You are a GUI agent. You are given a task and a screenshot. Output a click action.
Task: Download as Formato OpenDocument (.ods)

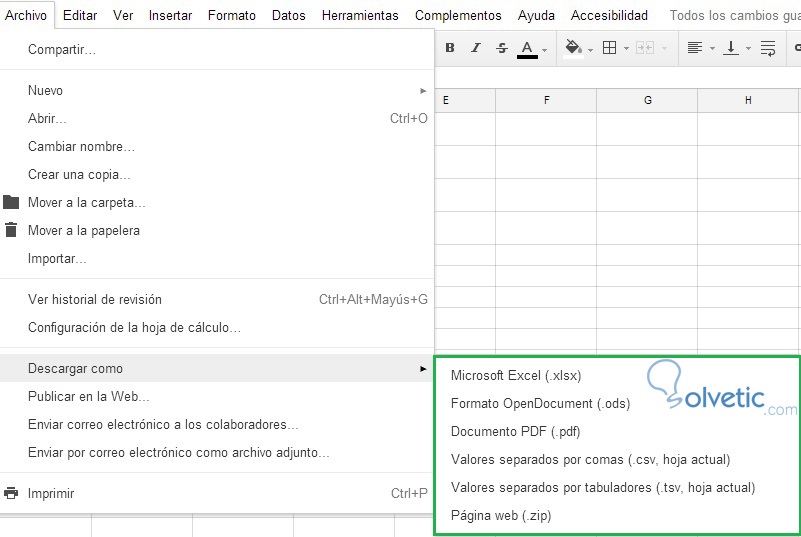pos(617,404)
